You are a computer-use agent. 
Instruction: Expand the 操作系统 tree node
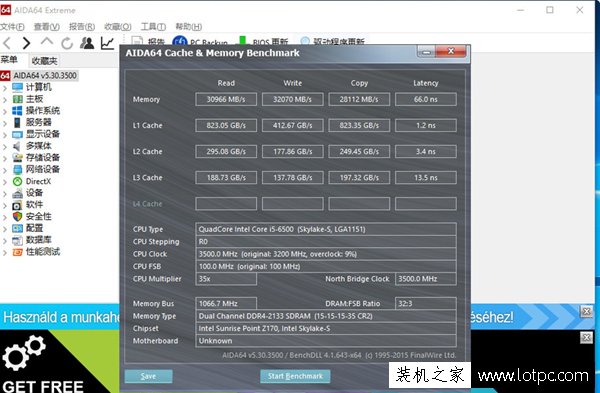pyautogui.click(x=5, y=112)
